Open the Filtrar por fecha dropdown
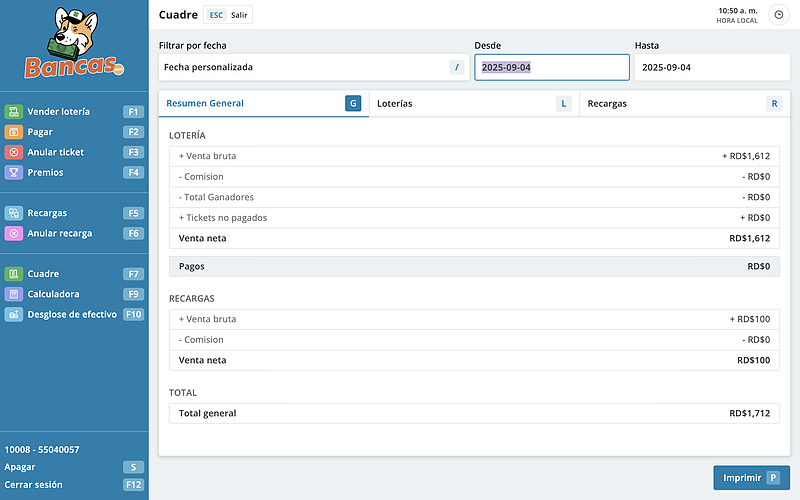The image size is (800, 500). pyautogui.click(x=314, y=67)
